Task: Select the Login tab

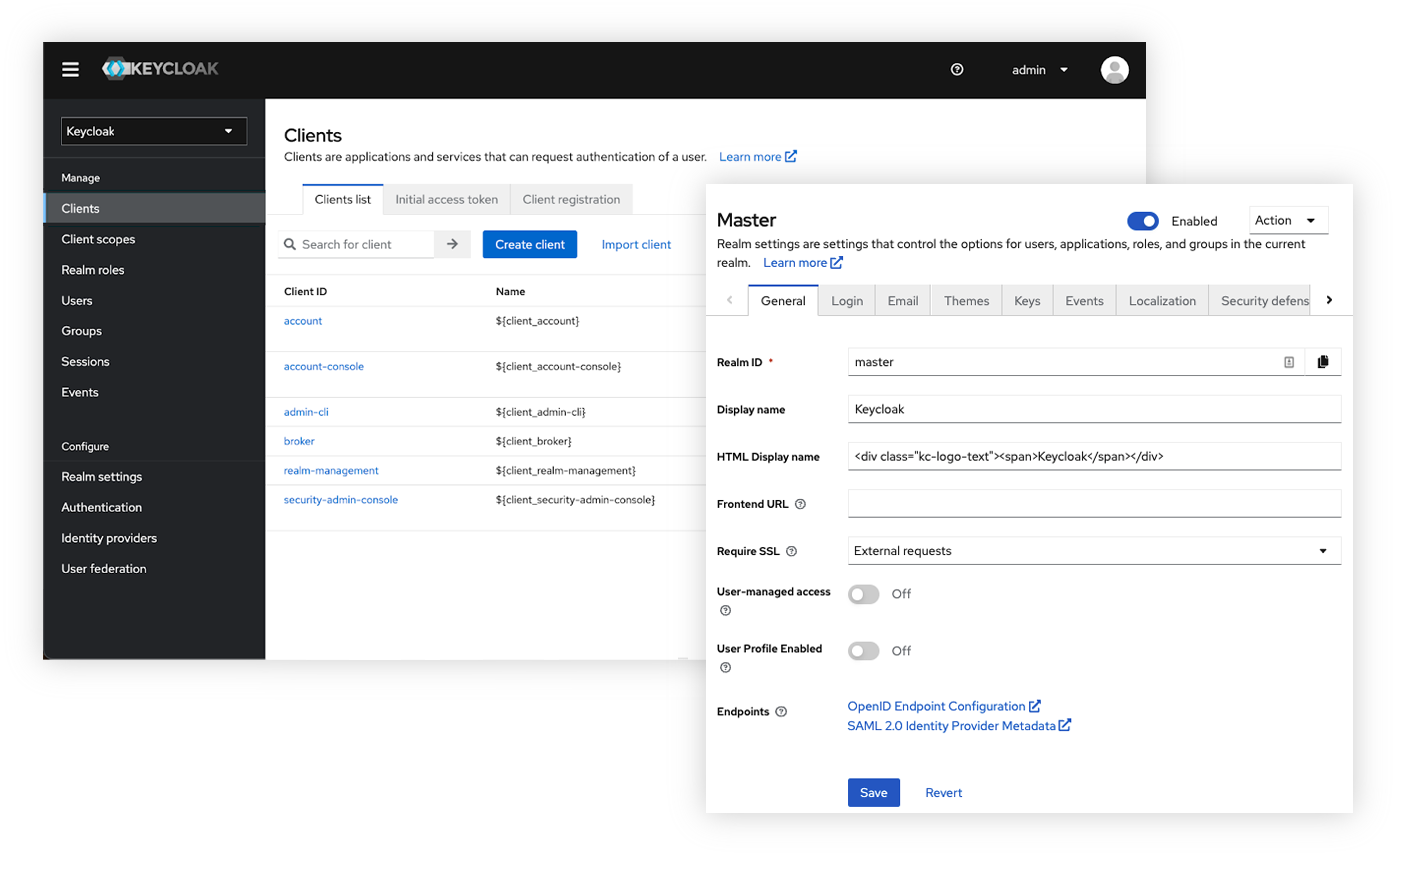Action: (847, 300)
